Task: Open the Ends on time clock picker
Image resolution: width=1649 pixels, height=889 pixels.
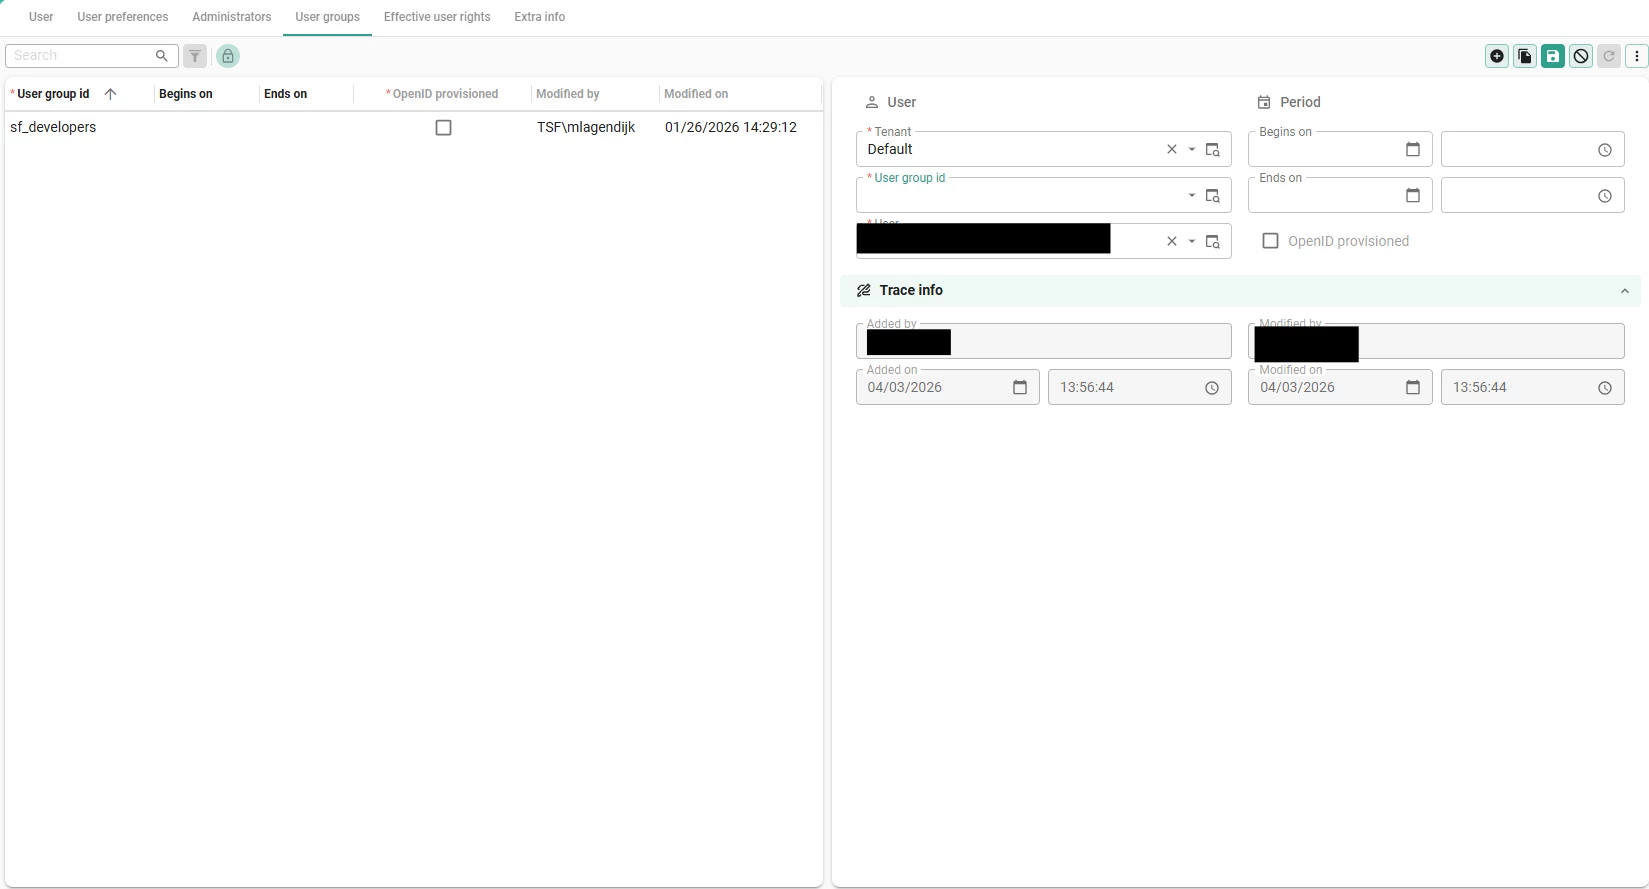Action: (1604, 196)
